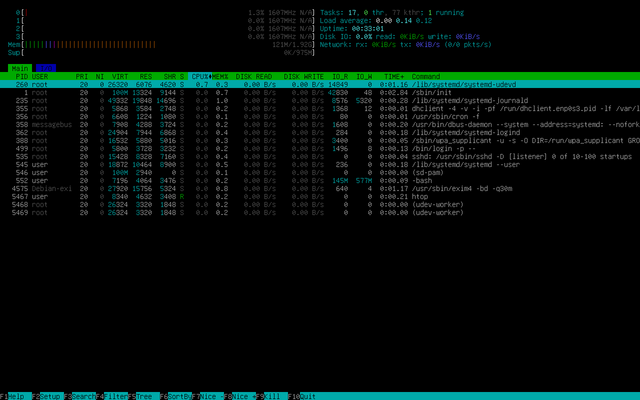Image resolution: width=640 pixels, height=400 pixels.
Task: Select the dbus-daemon process row
Action: point(320,124)
